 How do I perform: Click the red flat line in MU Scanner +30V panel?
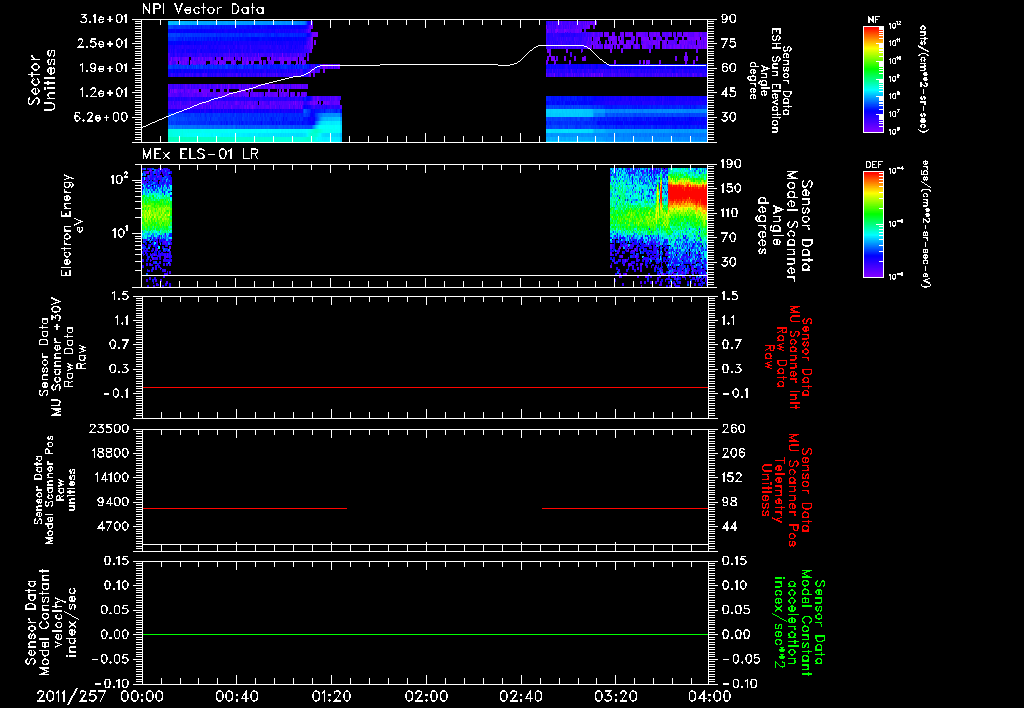point(424,387)
